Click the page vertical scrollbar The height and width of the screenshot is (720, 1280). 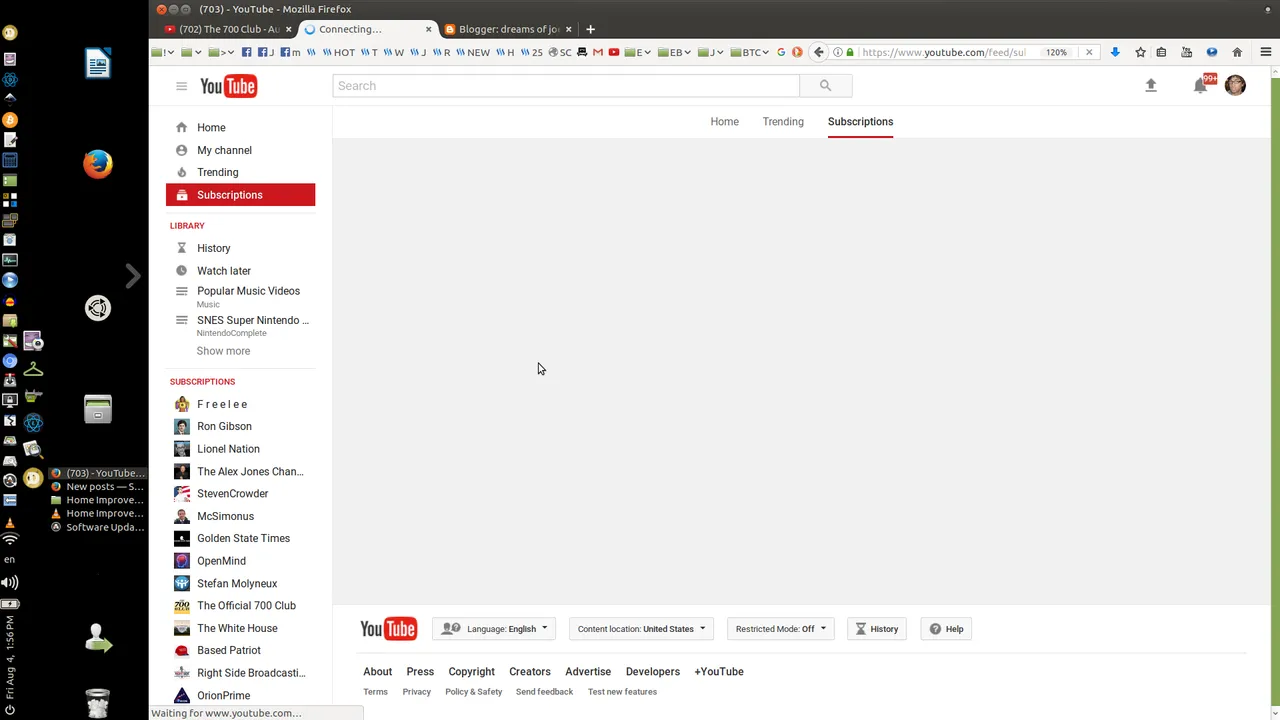(1275, 390)
